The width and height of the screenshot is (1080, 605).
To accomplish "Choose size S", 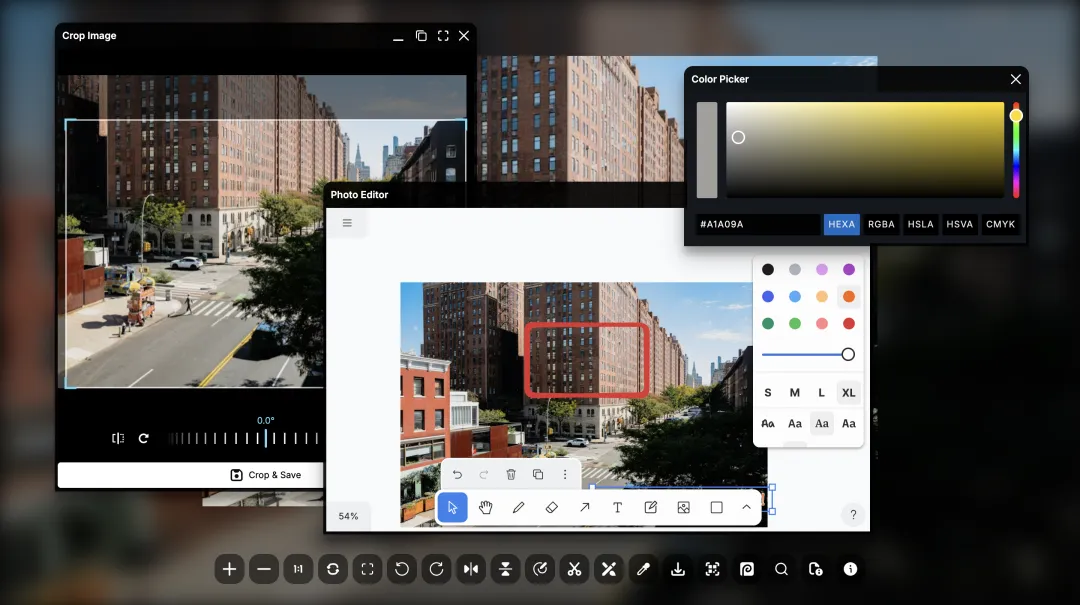I will [768, 393].
